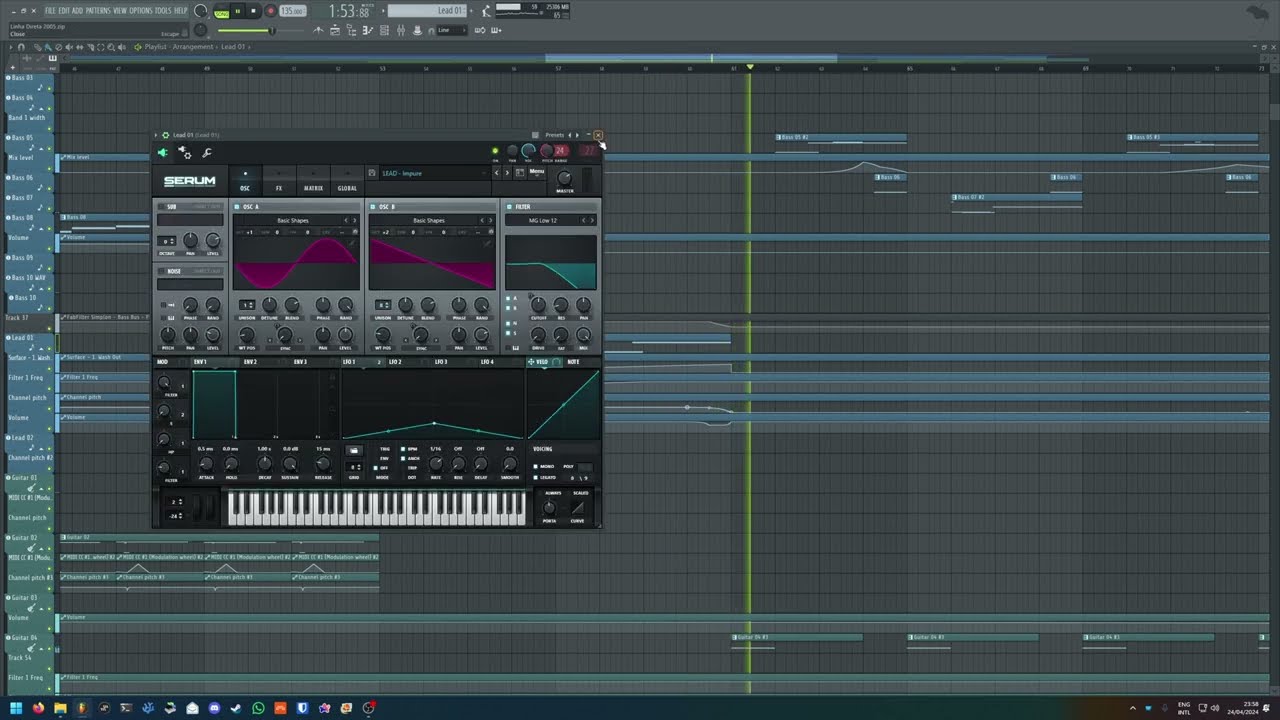
Task: Toggle LFO BPM sync checkbox
Action: click(x=403, y=449)
